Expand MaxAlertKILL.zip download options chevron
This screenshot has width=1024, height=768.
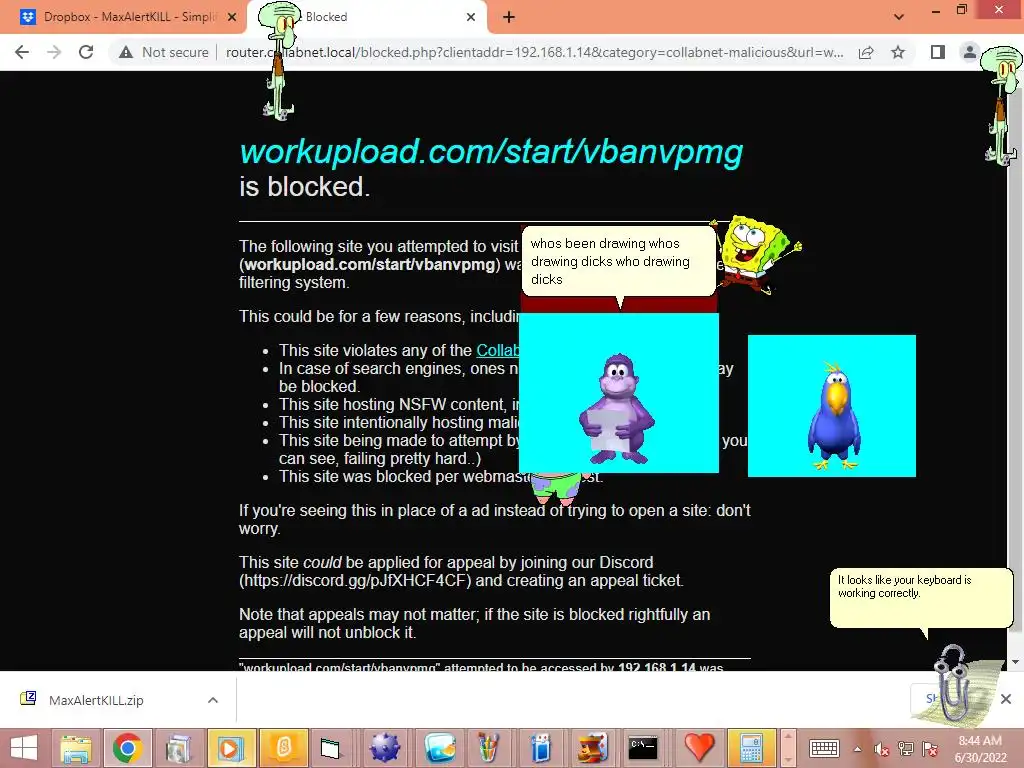click(x=213, y=700)
